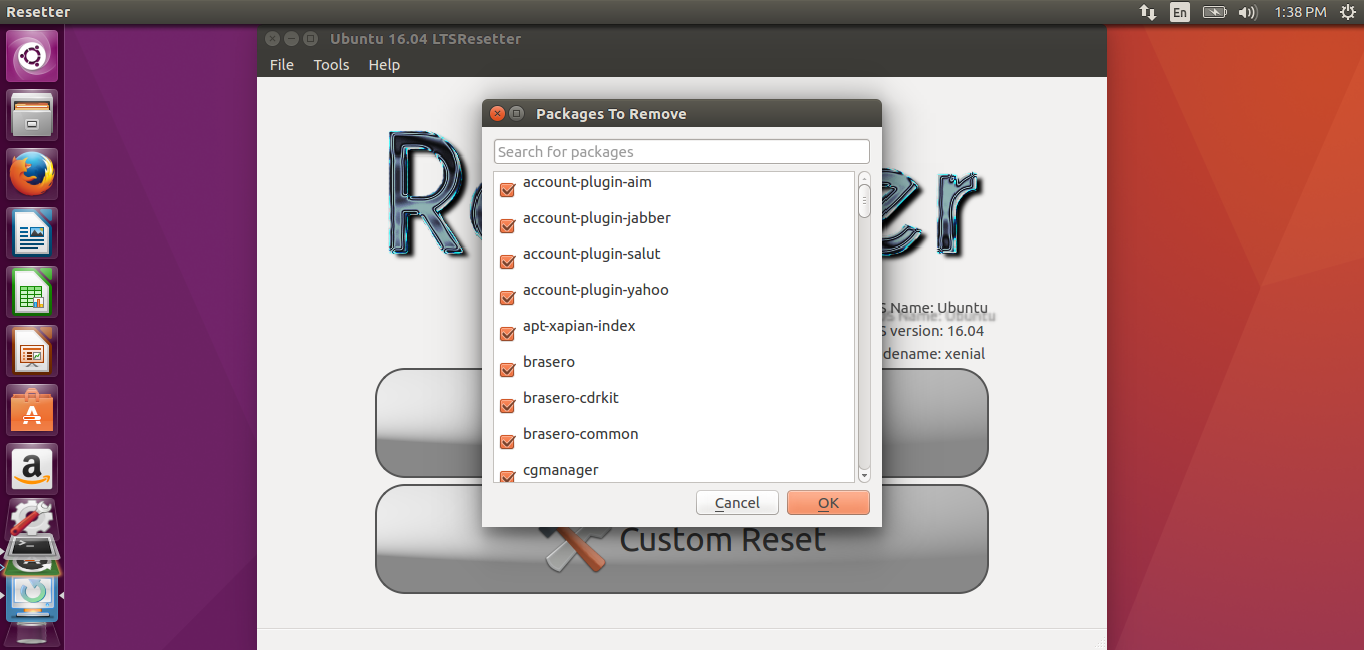Cancel the Packages To Remove dialog
Viewport: 1364px width, 650px height.
pos(737,503)
